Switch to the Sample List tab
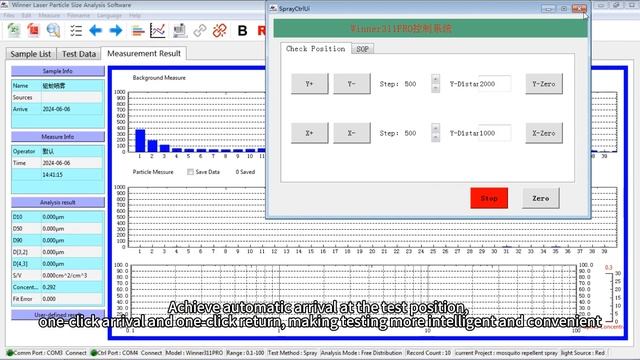The width and height of the screenshot is (640, 360). pyautogui.click(x=31, y=54)
